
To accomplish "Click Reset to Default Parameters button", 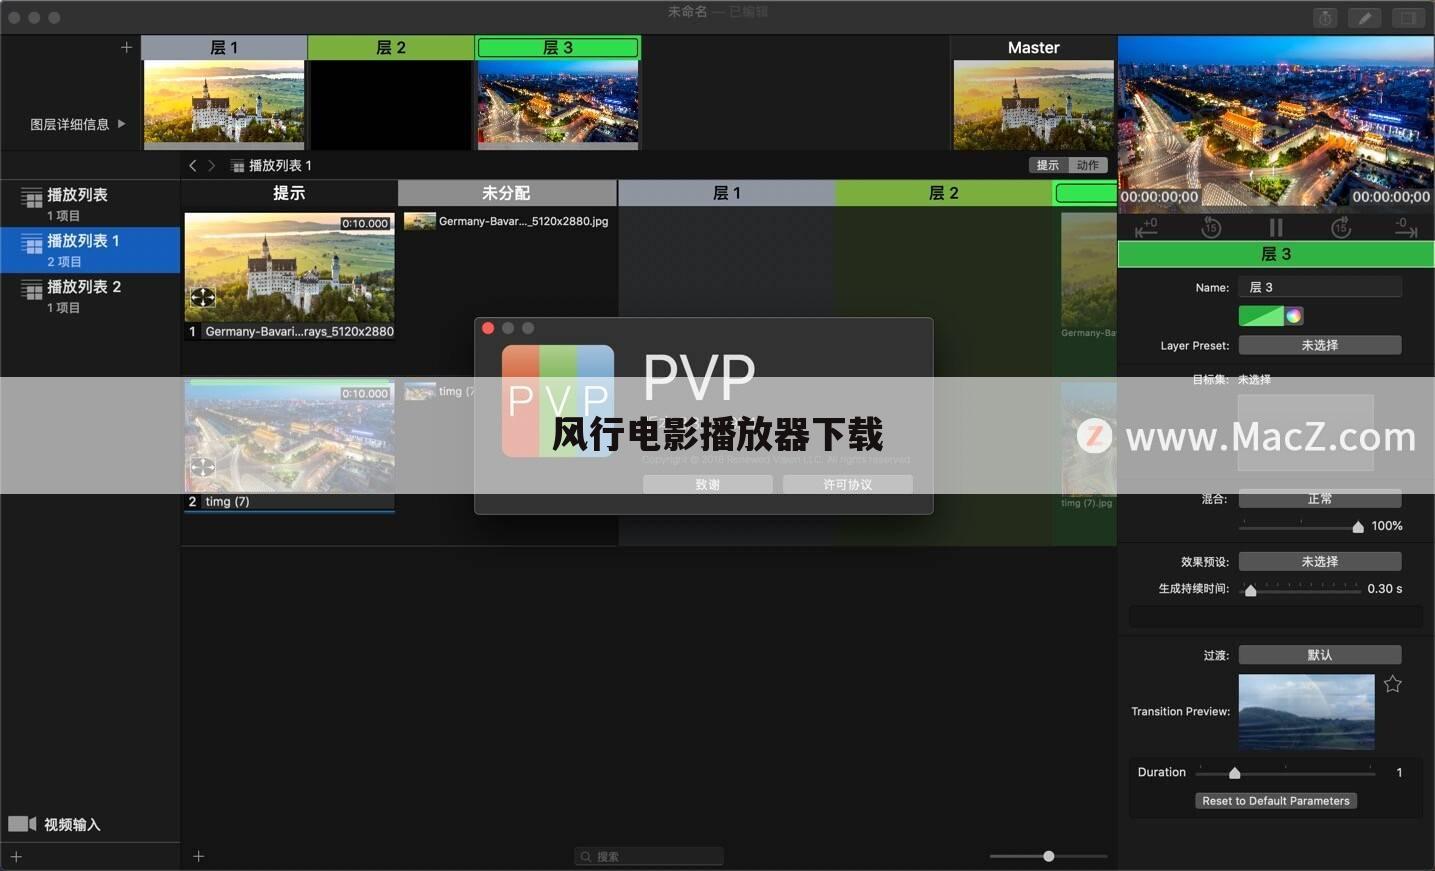I will point(1276,801).
